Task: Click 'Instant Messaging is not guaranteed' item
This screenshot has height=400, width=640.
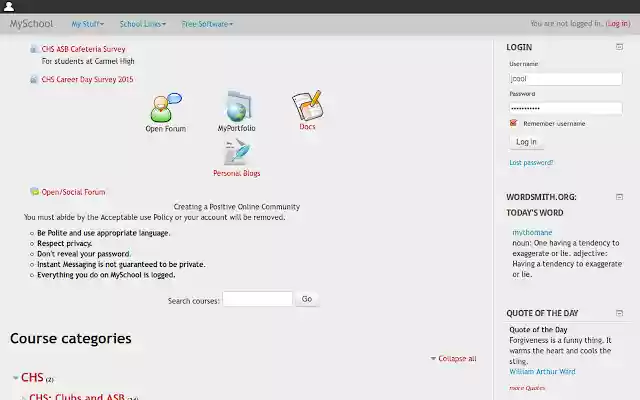Action: pos(121,264)
